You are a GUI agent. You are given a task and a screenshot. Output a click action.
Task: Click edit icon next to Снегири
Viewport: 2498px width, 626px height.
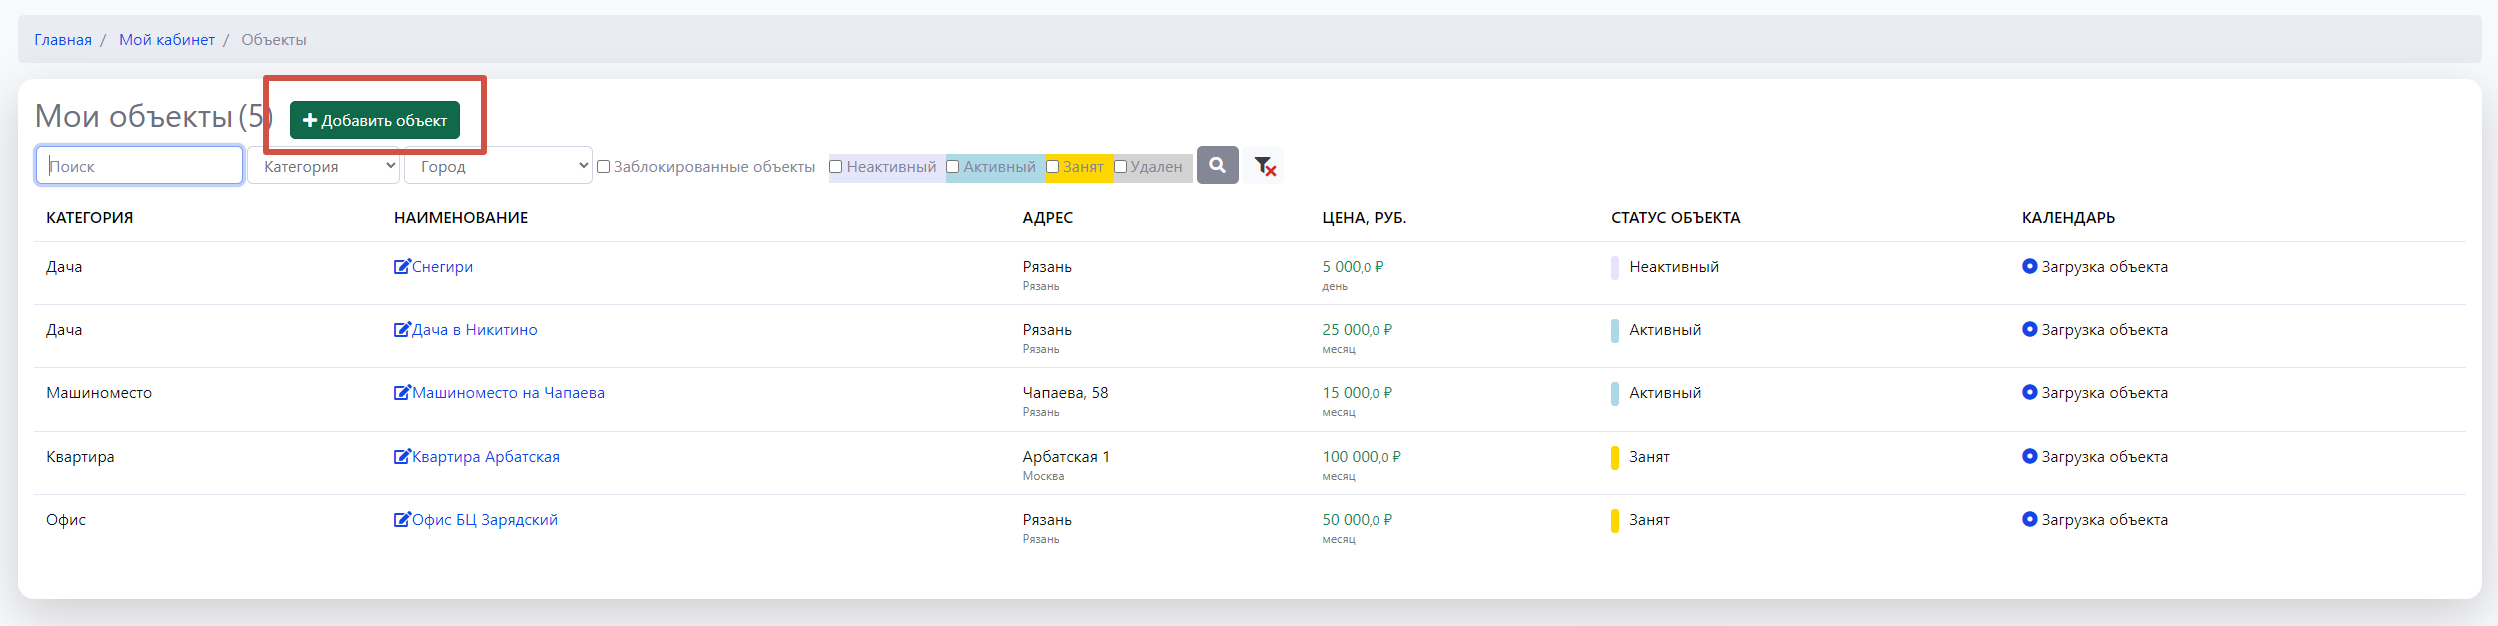click(x=402, y=267)
